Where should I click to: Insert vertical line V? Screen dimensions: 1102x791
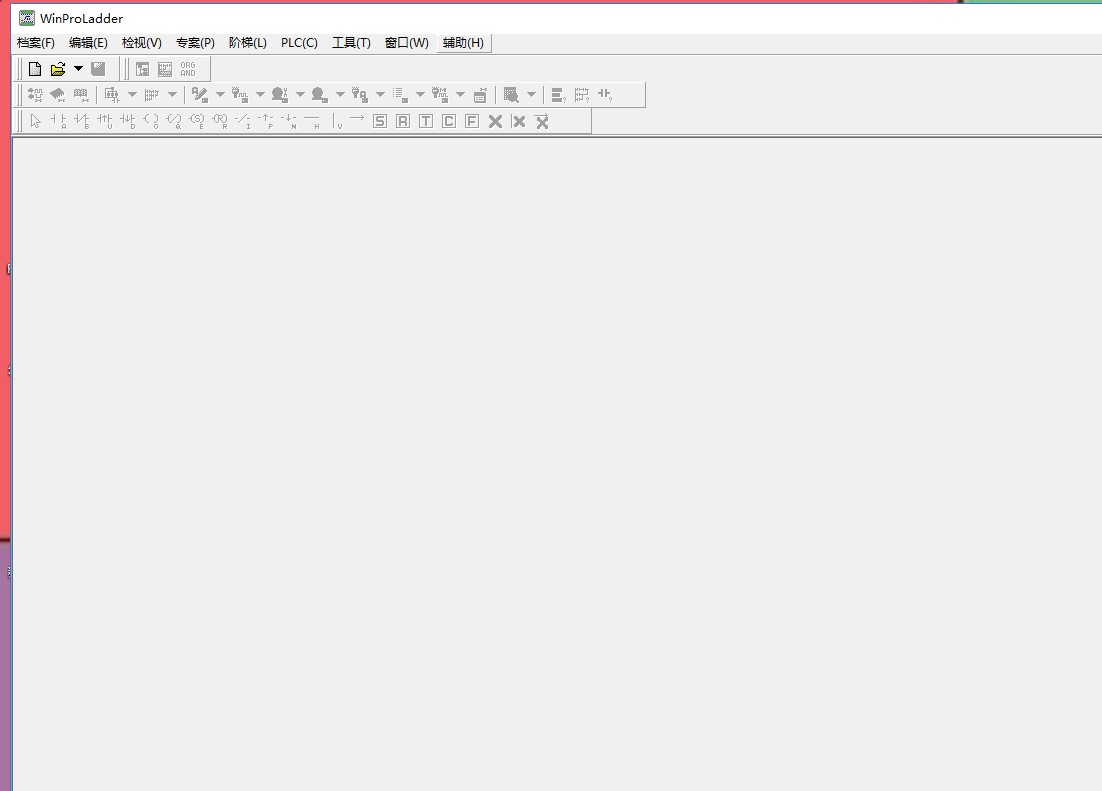[x=338, y=121]
